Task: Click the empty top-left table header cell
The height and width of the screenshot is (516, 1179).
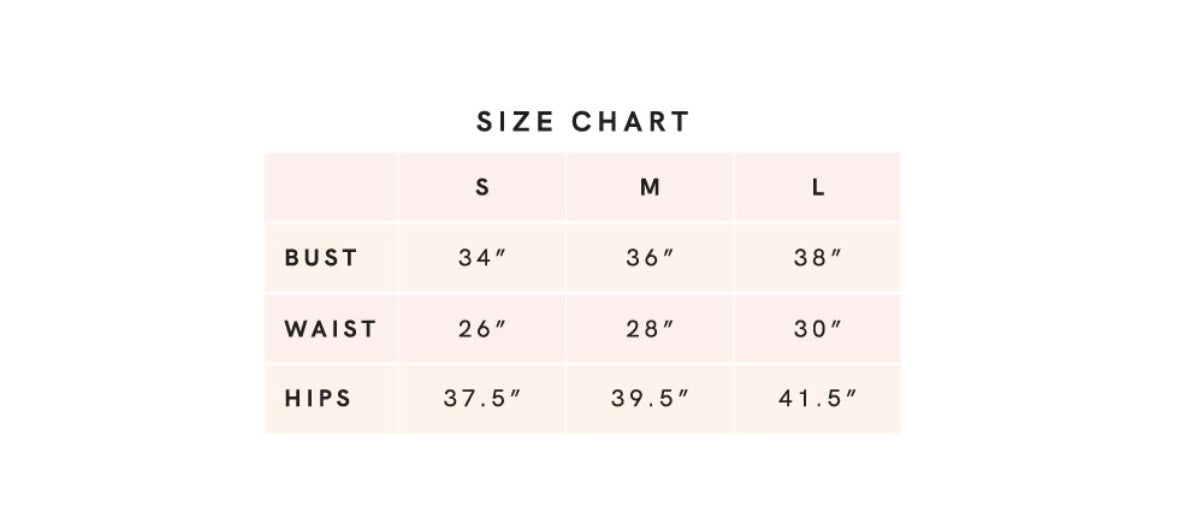Action: [x=331, y=187]
